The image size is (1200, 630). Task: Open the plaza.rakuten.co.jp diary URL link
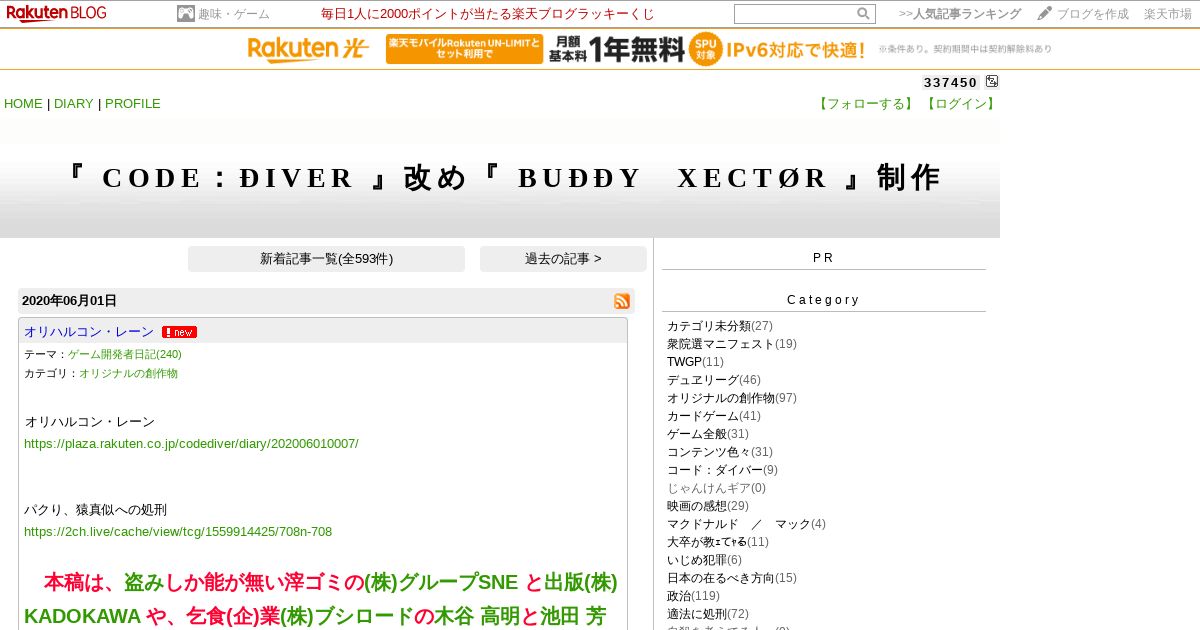coord(191,443)
